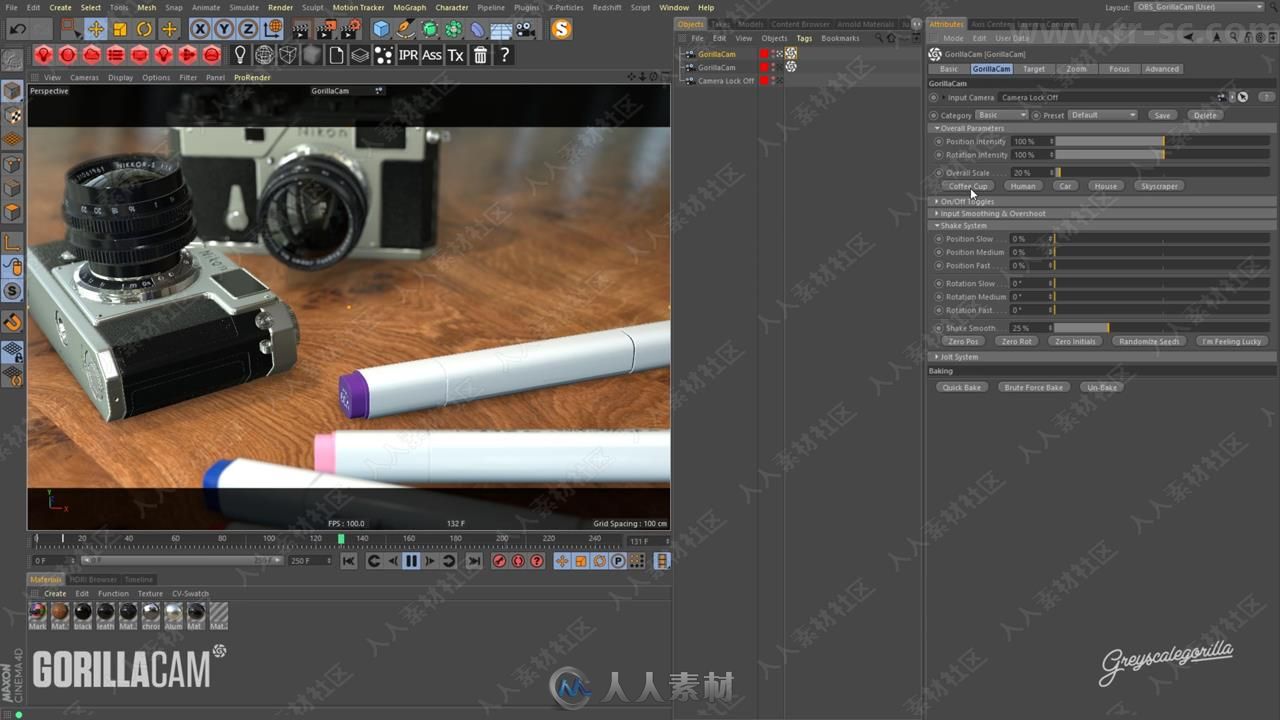Click the Position Slow slider bar

pyautogui.click(x=1162, y=239)
